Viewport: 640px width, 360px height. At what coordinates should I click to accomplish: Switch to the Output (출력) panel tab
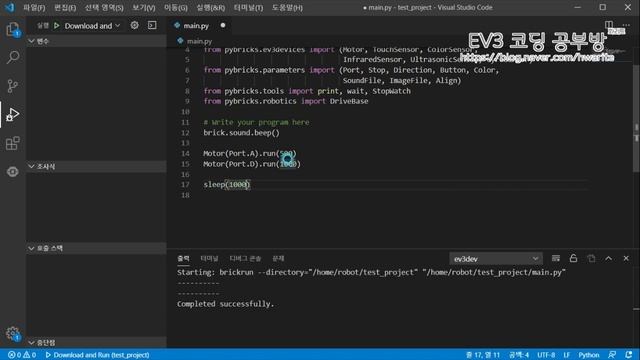pyautogui.click(x=183, y=258)
